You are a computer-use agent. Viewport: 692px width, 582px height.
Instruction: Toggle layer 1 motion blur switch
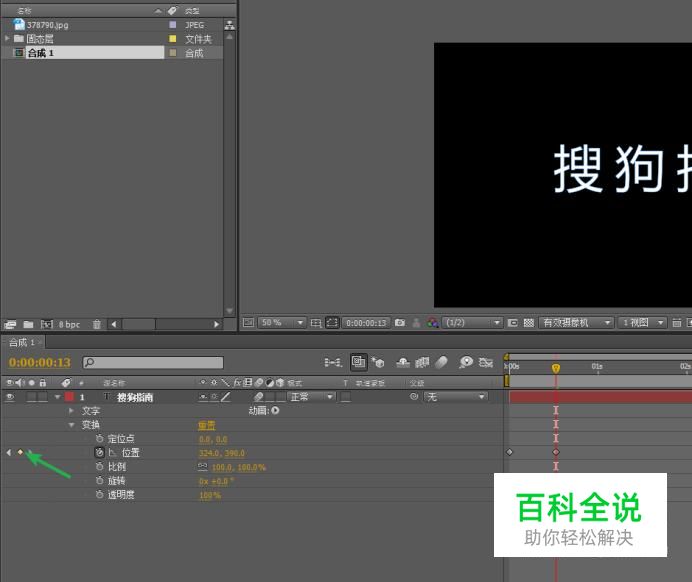click(259, 397)
